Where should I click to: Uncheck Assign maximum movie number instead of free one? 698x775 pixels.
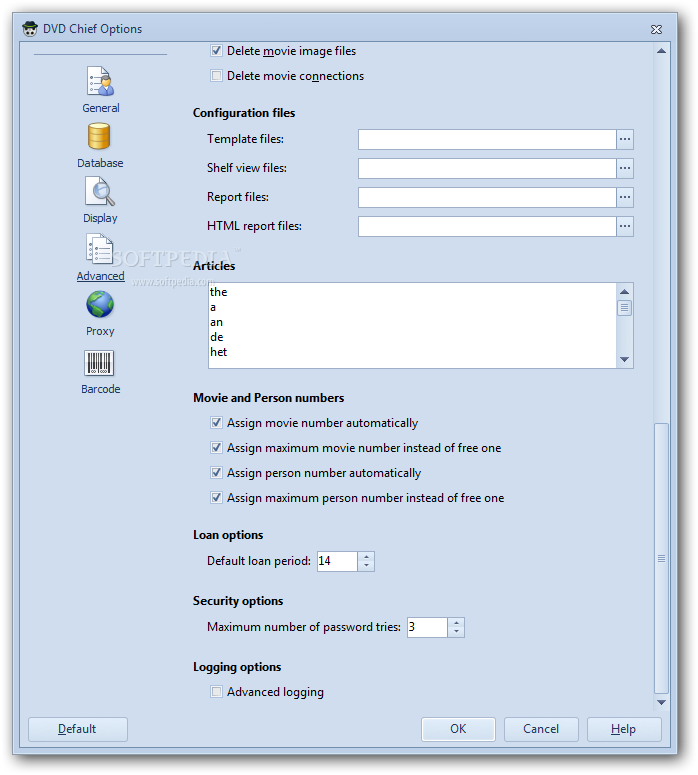click(x=216, y=448)
